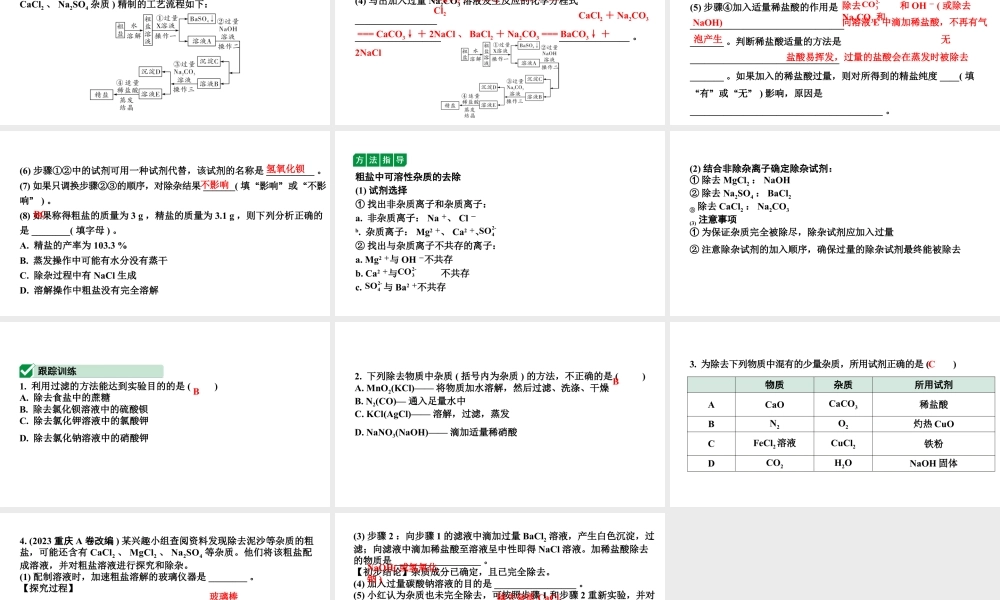Viewport: 1000px width, 600px height.
Task: Select the 所用试剂 column header
Action: tap(932, 384)
